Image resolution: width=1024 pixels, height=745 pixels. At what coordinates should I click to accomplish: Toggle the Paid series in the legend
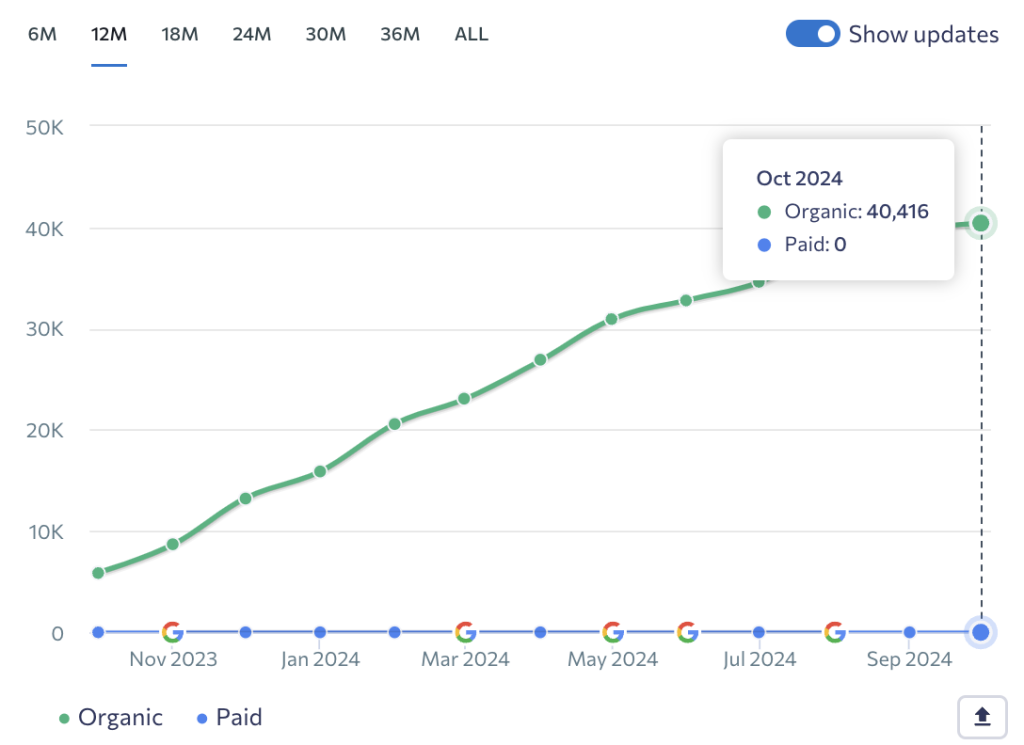229,717
